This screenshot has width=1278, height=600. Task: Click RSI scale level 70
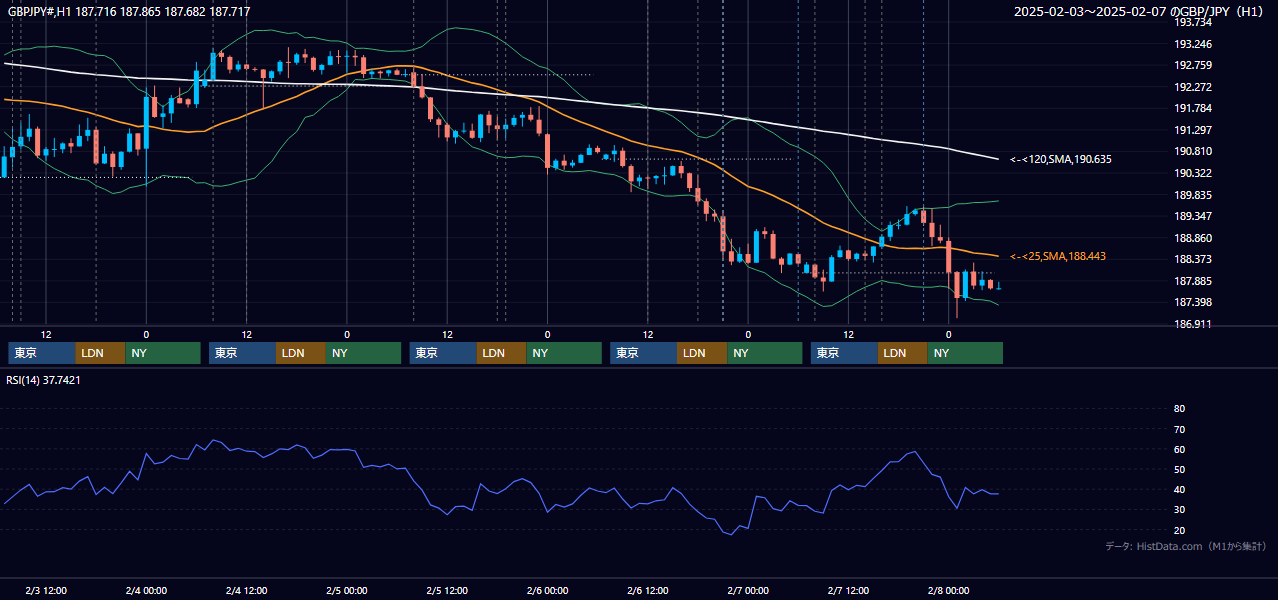pos(1179,429)
